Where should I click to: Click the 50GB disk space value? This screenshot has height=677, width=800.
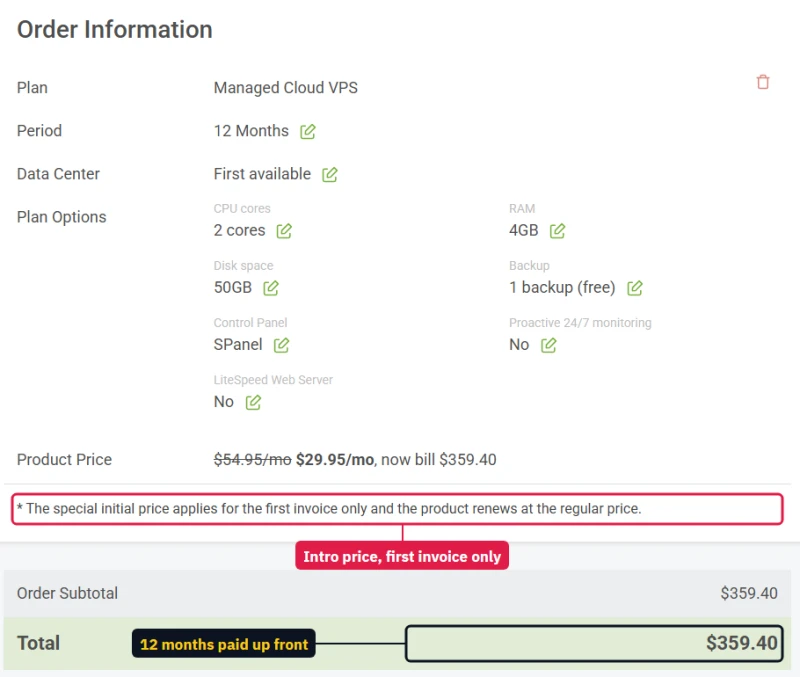233,288
